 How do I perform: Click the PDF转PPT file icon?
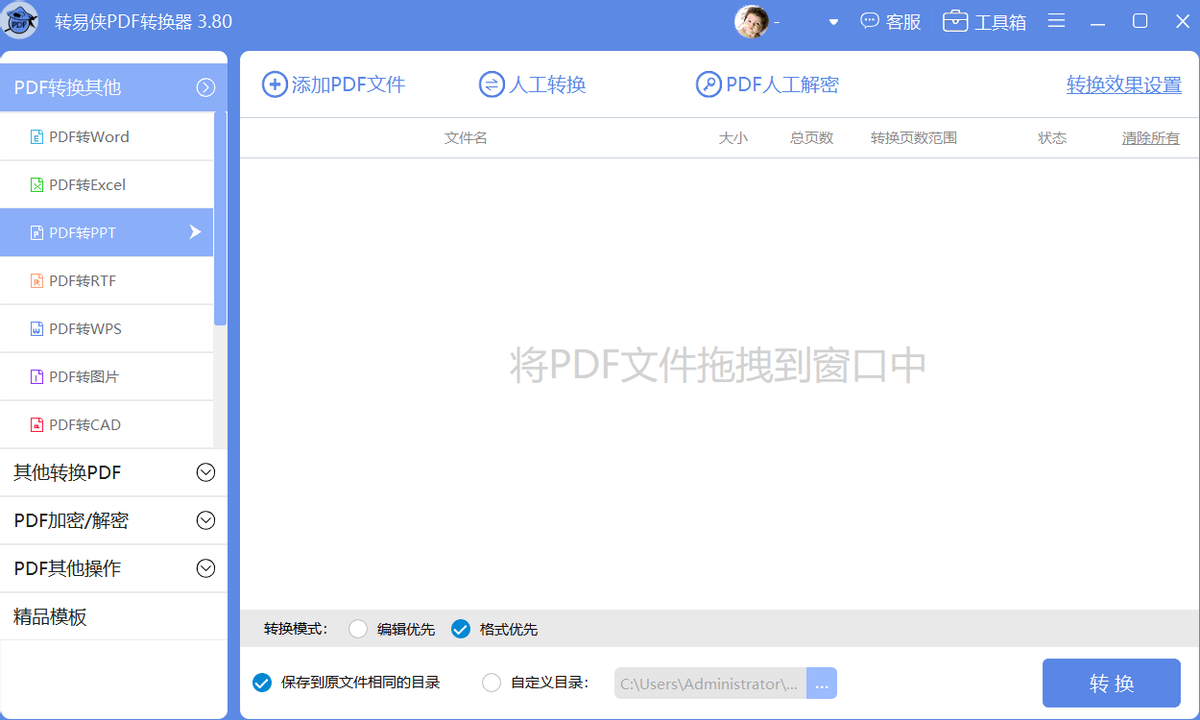tap(37, 233)
